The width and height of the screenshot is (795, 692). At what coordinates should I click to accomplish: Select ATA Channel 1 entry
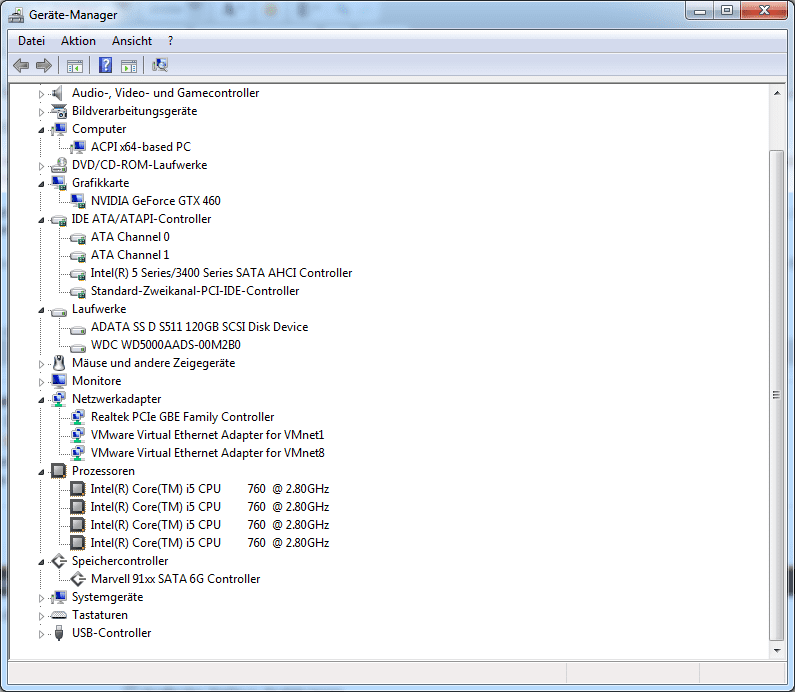coord(130,255)
